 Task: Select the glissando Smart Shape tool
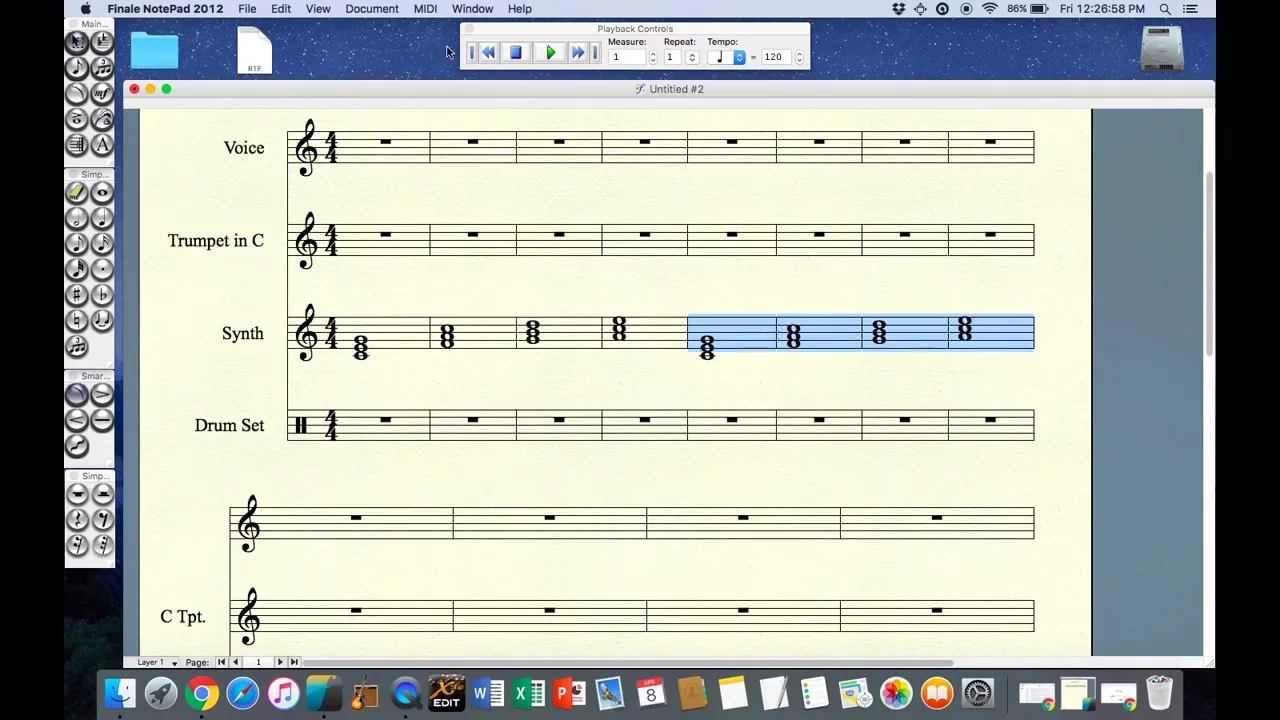(x=77, y=446)
